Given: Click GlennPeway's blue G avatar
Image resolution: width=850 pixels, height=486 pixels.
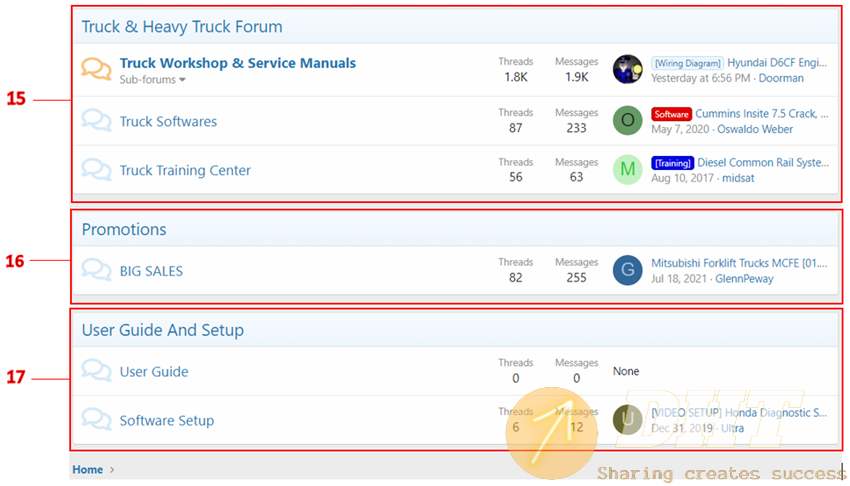Looking at the screenshot, I should 627,270.
